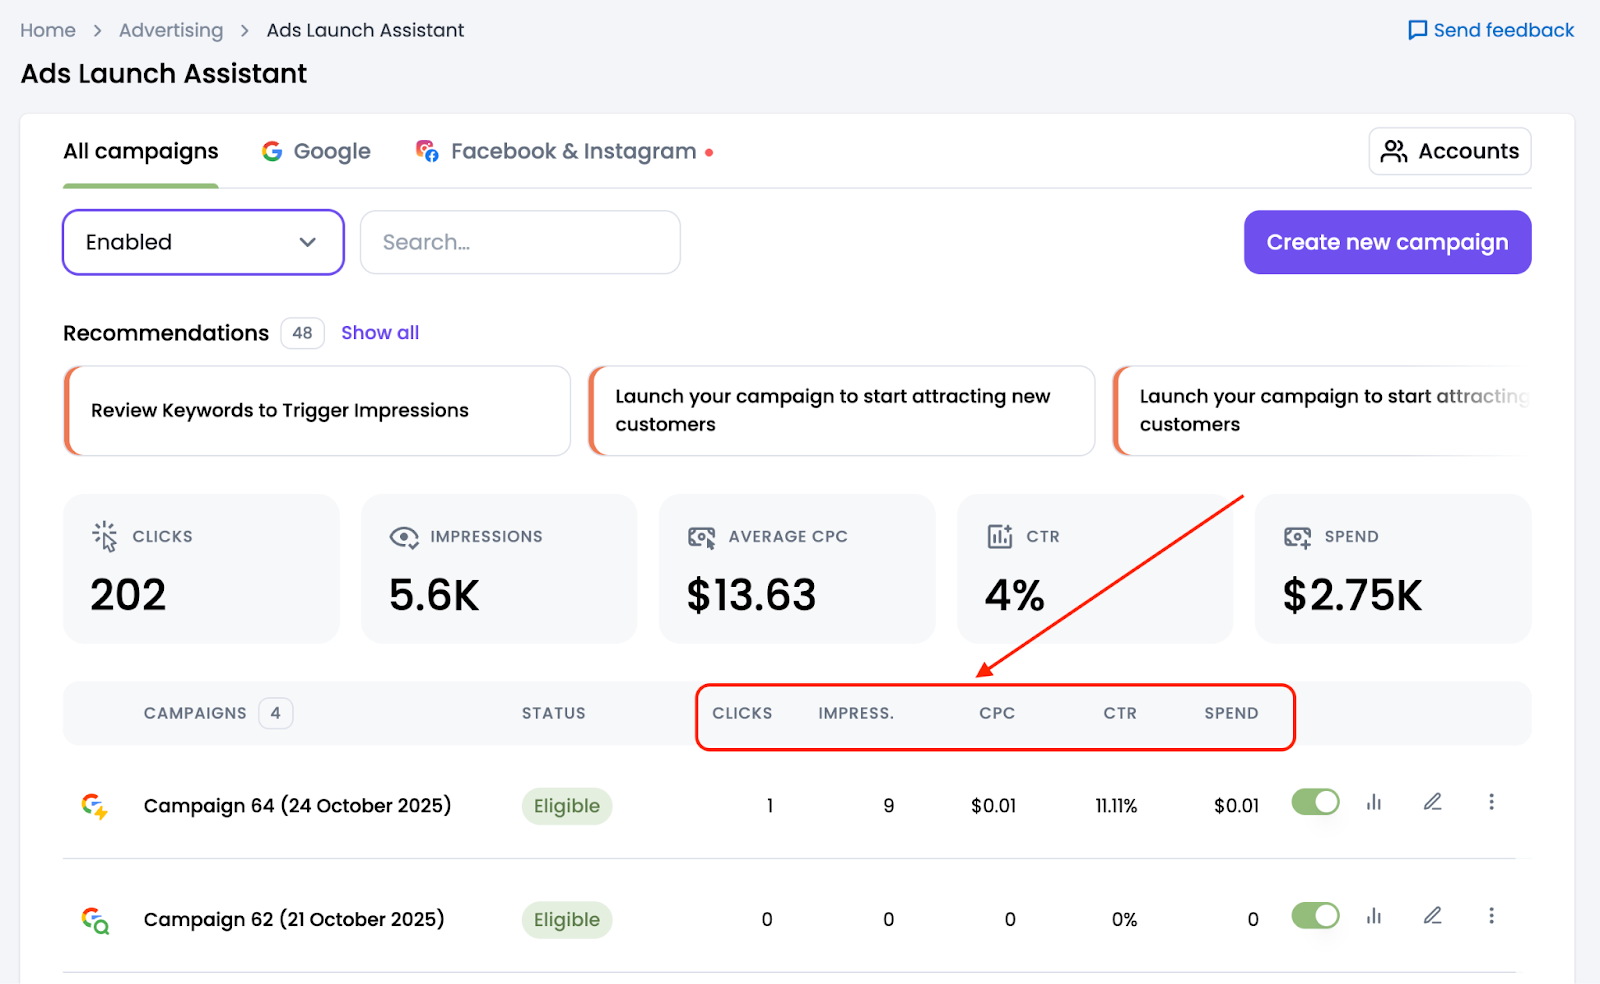The height and width of the screenshot is (984, 1600).
Task: Switch to the Facebook & Instagram tab
Action: (573, 151)
